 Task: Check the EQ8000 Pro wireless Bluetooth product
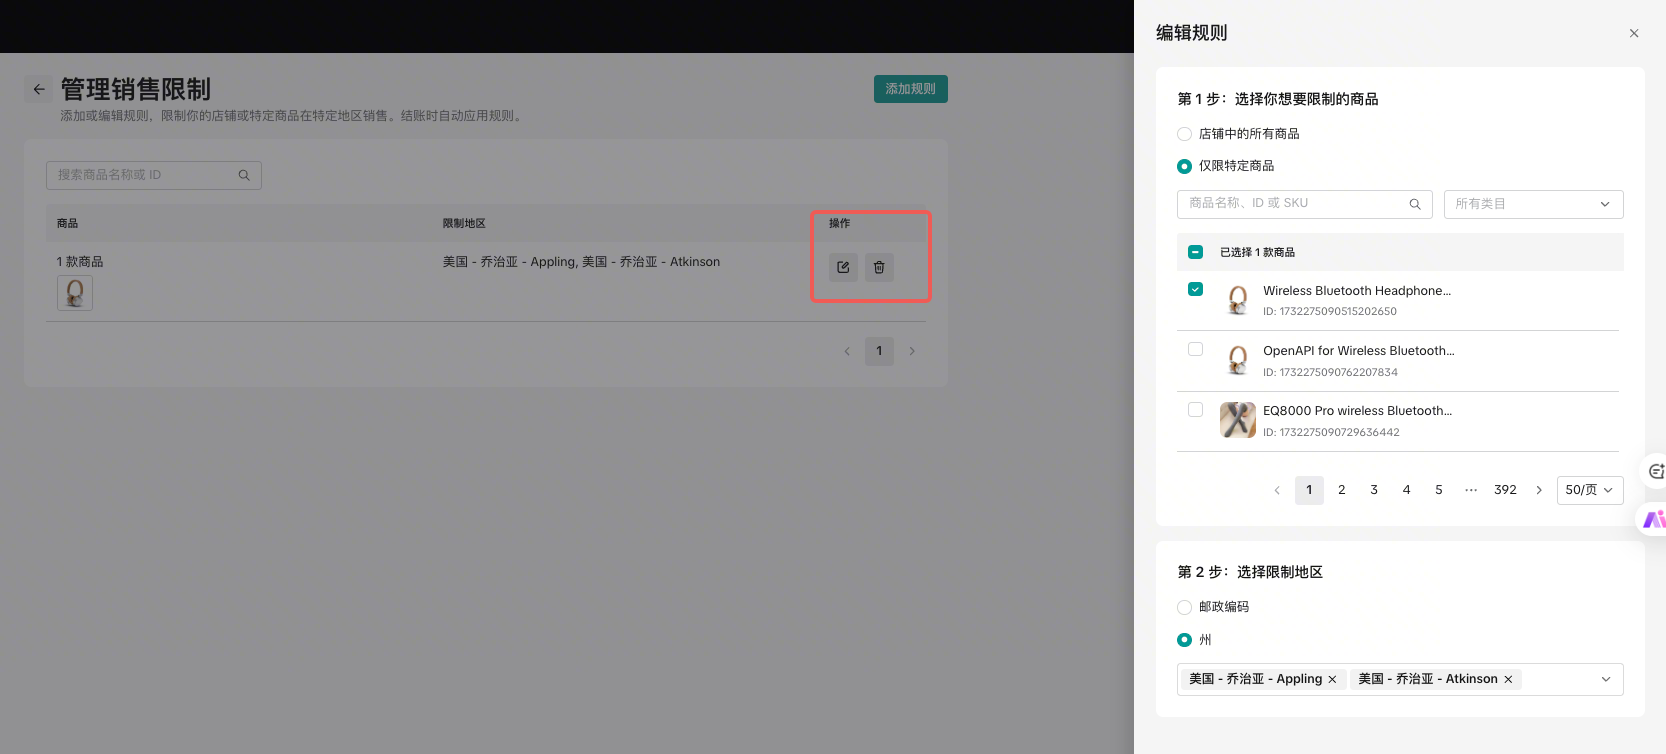point(1195,409)
